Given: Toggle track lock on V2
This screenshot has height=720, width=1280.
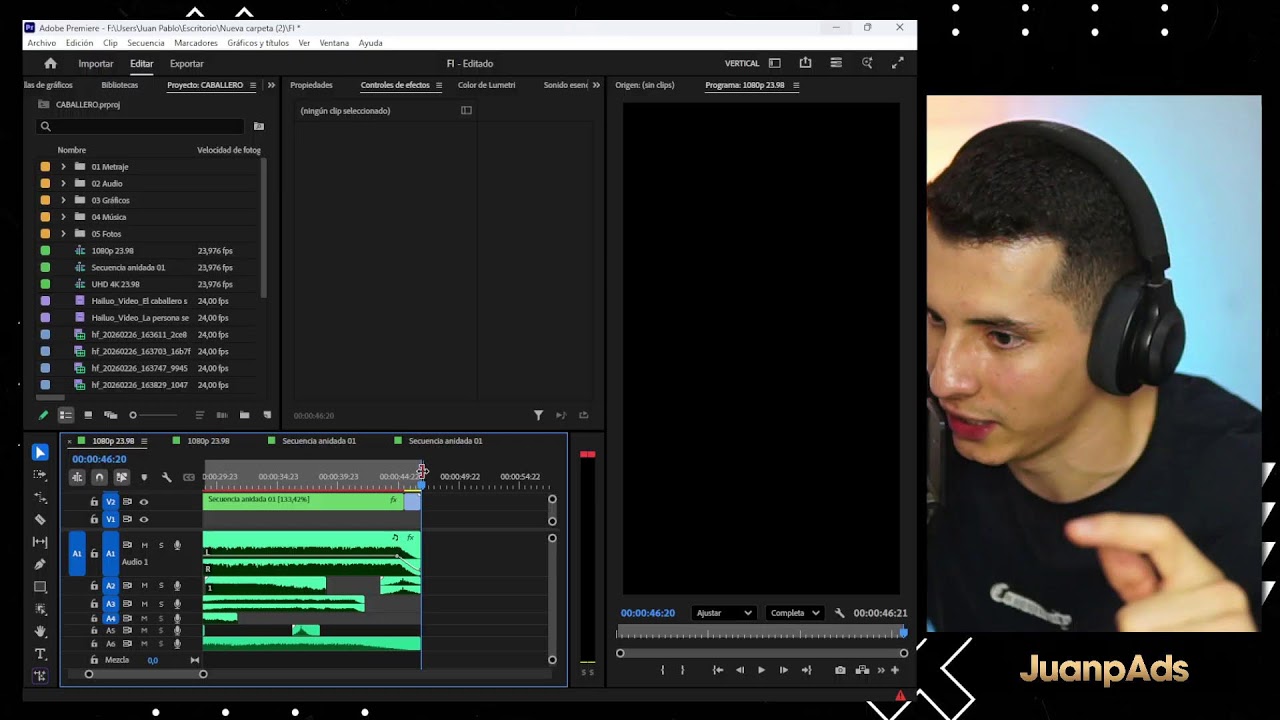Looking at the screenshot, I should tap(94, 502).
